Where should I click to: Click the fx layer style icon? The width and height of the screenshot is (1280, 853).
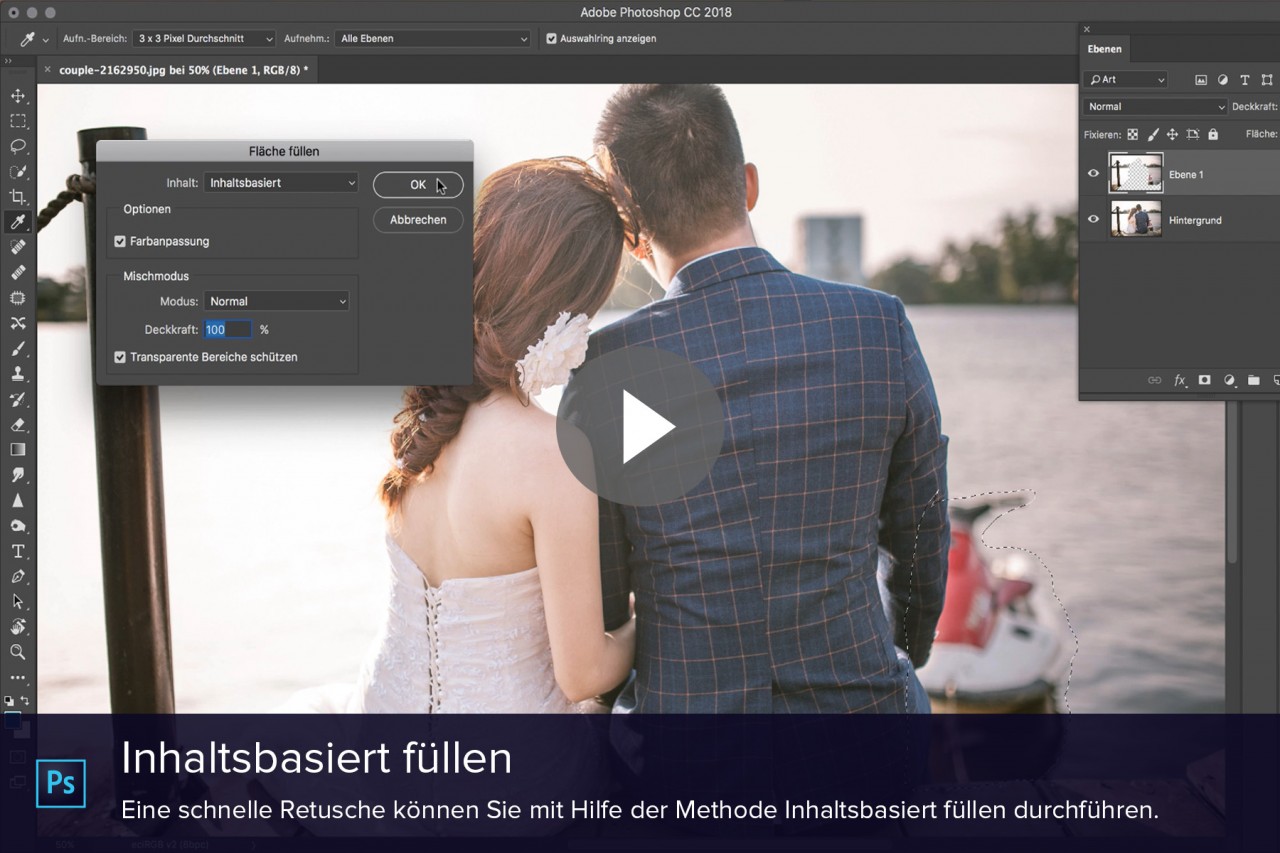(x=1180, y=380)
